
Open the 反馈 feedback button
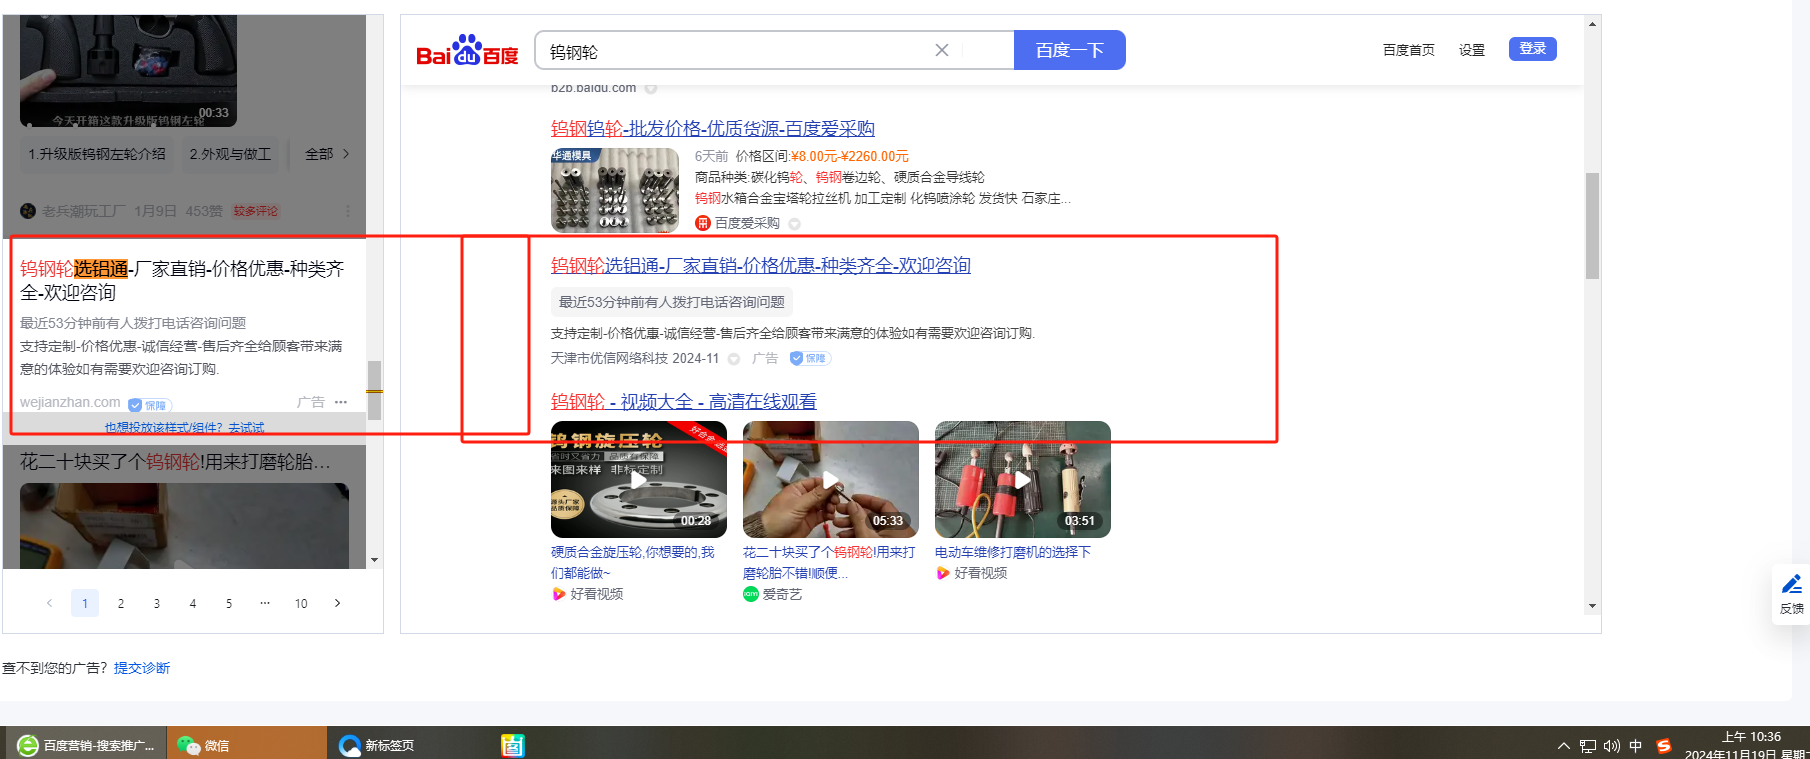[1791, 594]
